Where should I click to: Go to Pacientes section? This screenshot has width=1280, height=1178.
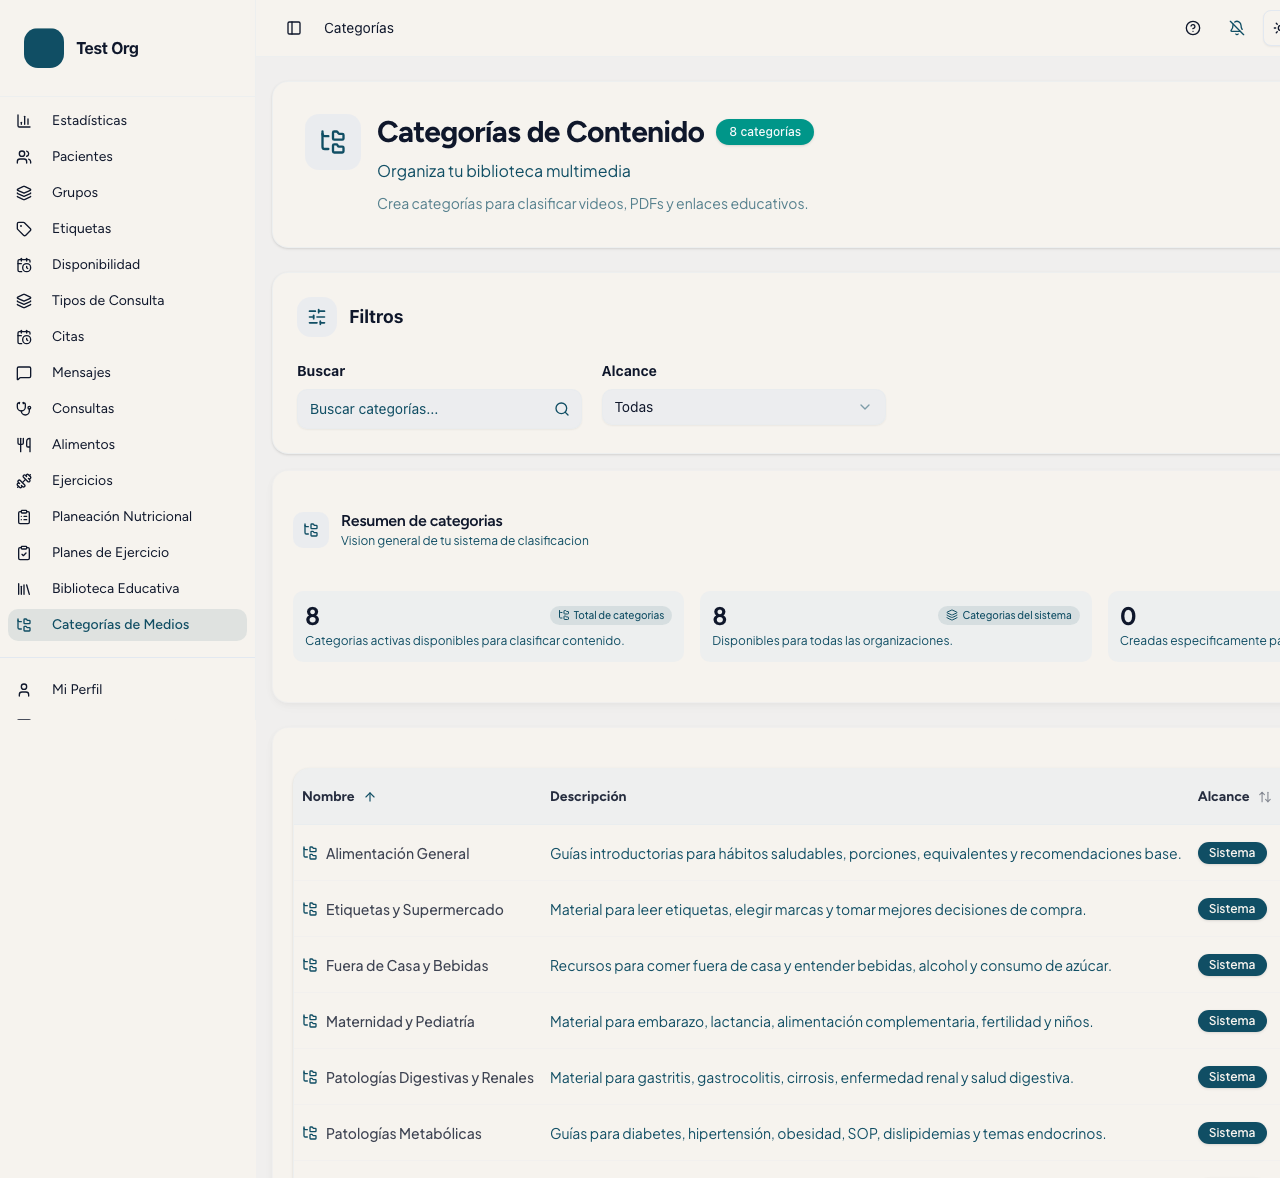[x=127, y=156]
